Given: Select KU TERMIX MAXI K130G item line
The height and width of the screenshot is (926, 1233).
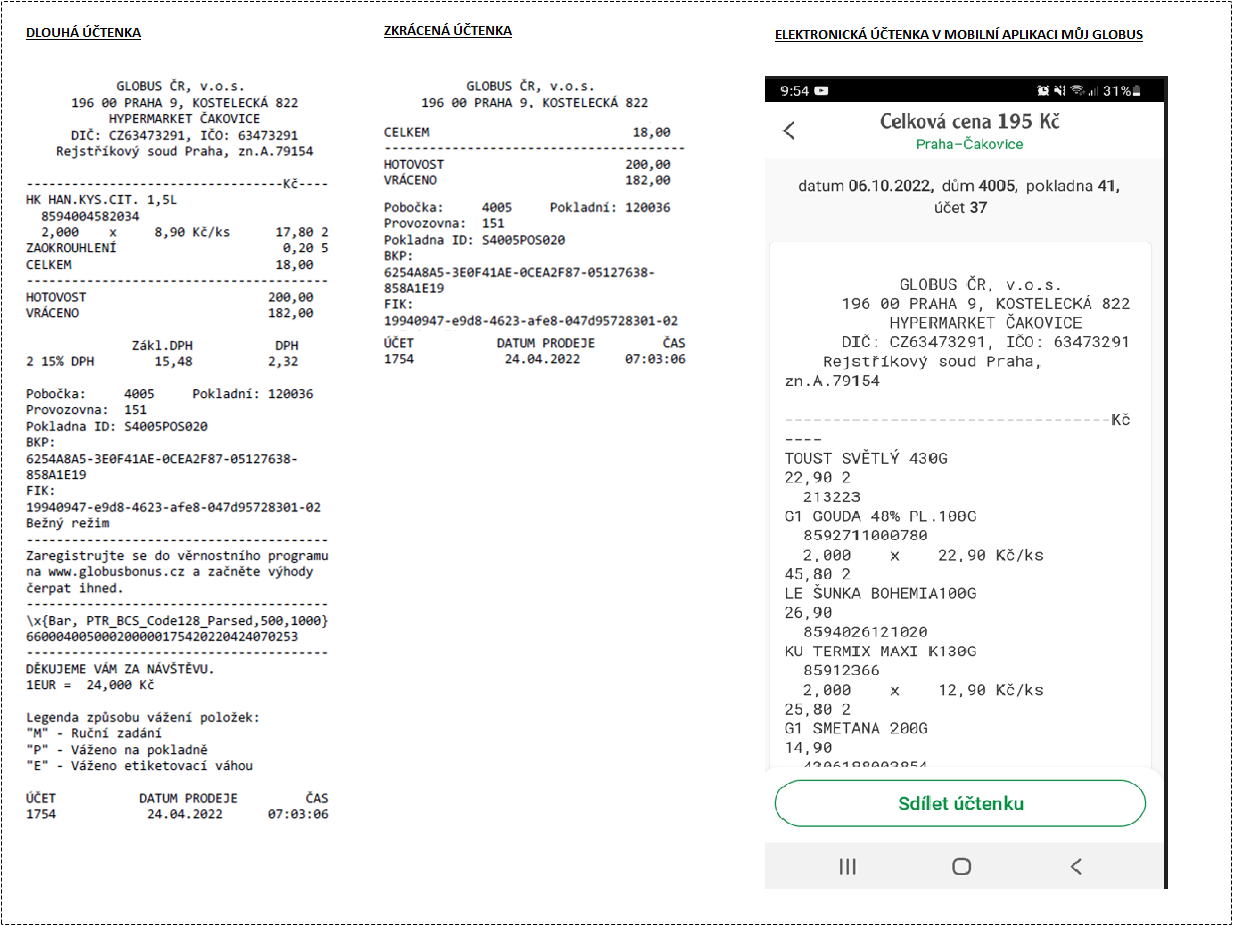Looking at the screenshot, I should coord(880,652).
